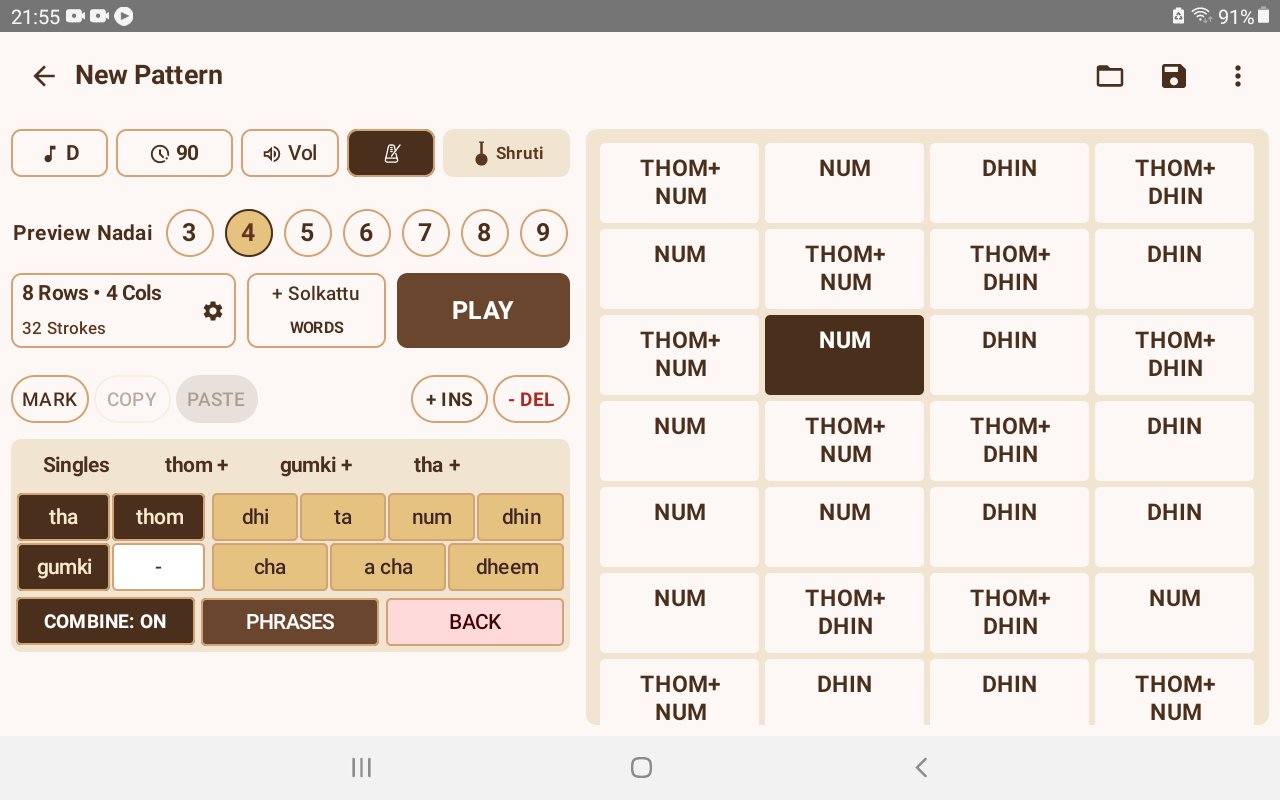Open the PHRASES panel
The width and height of the screenshot is (1280, 800).
pos(290,621)
